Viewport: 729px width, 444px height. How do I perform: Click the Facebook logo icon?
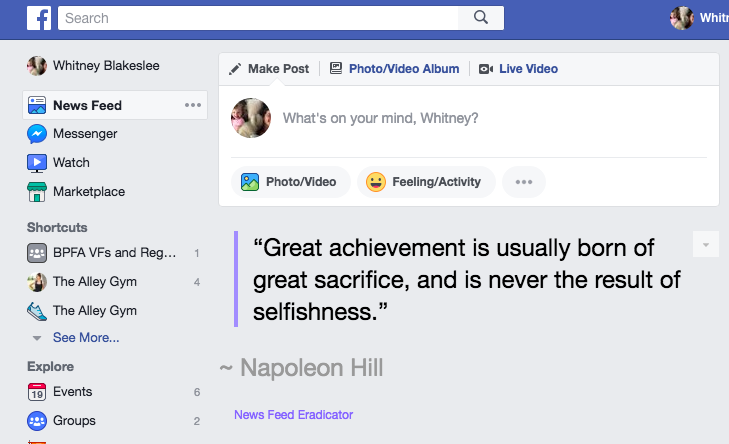pos(39,18)
